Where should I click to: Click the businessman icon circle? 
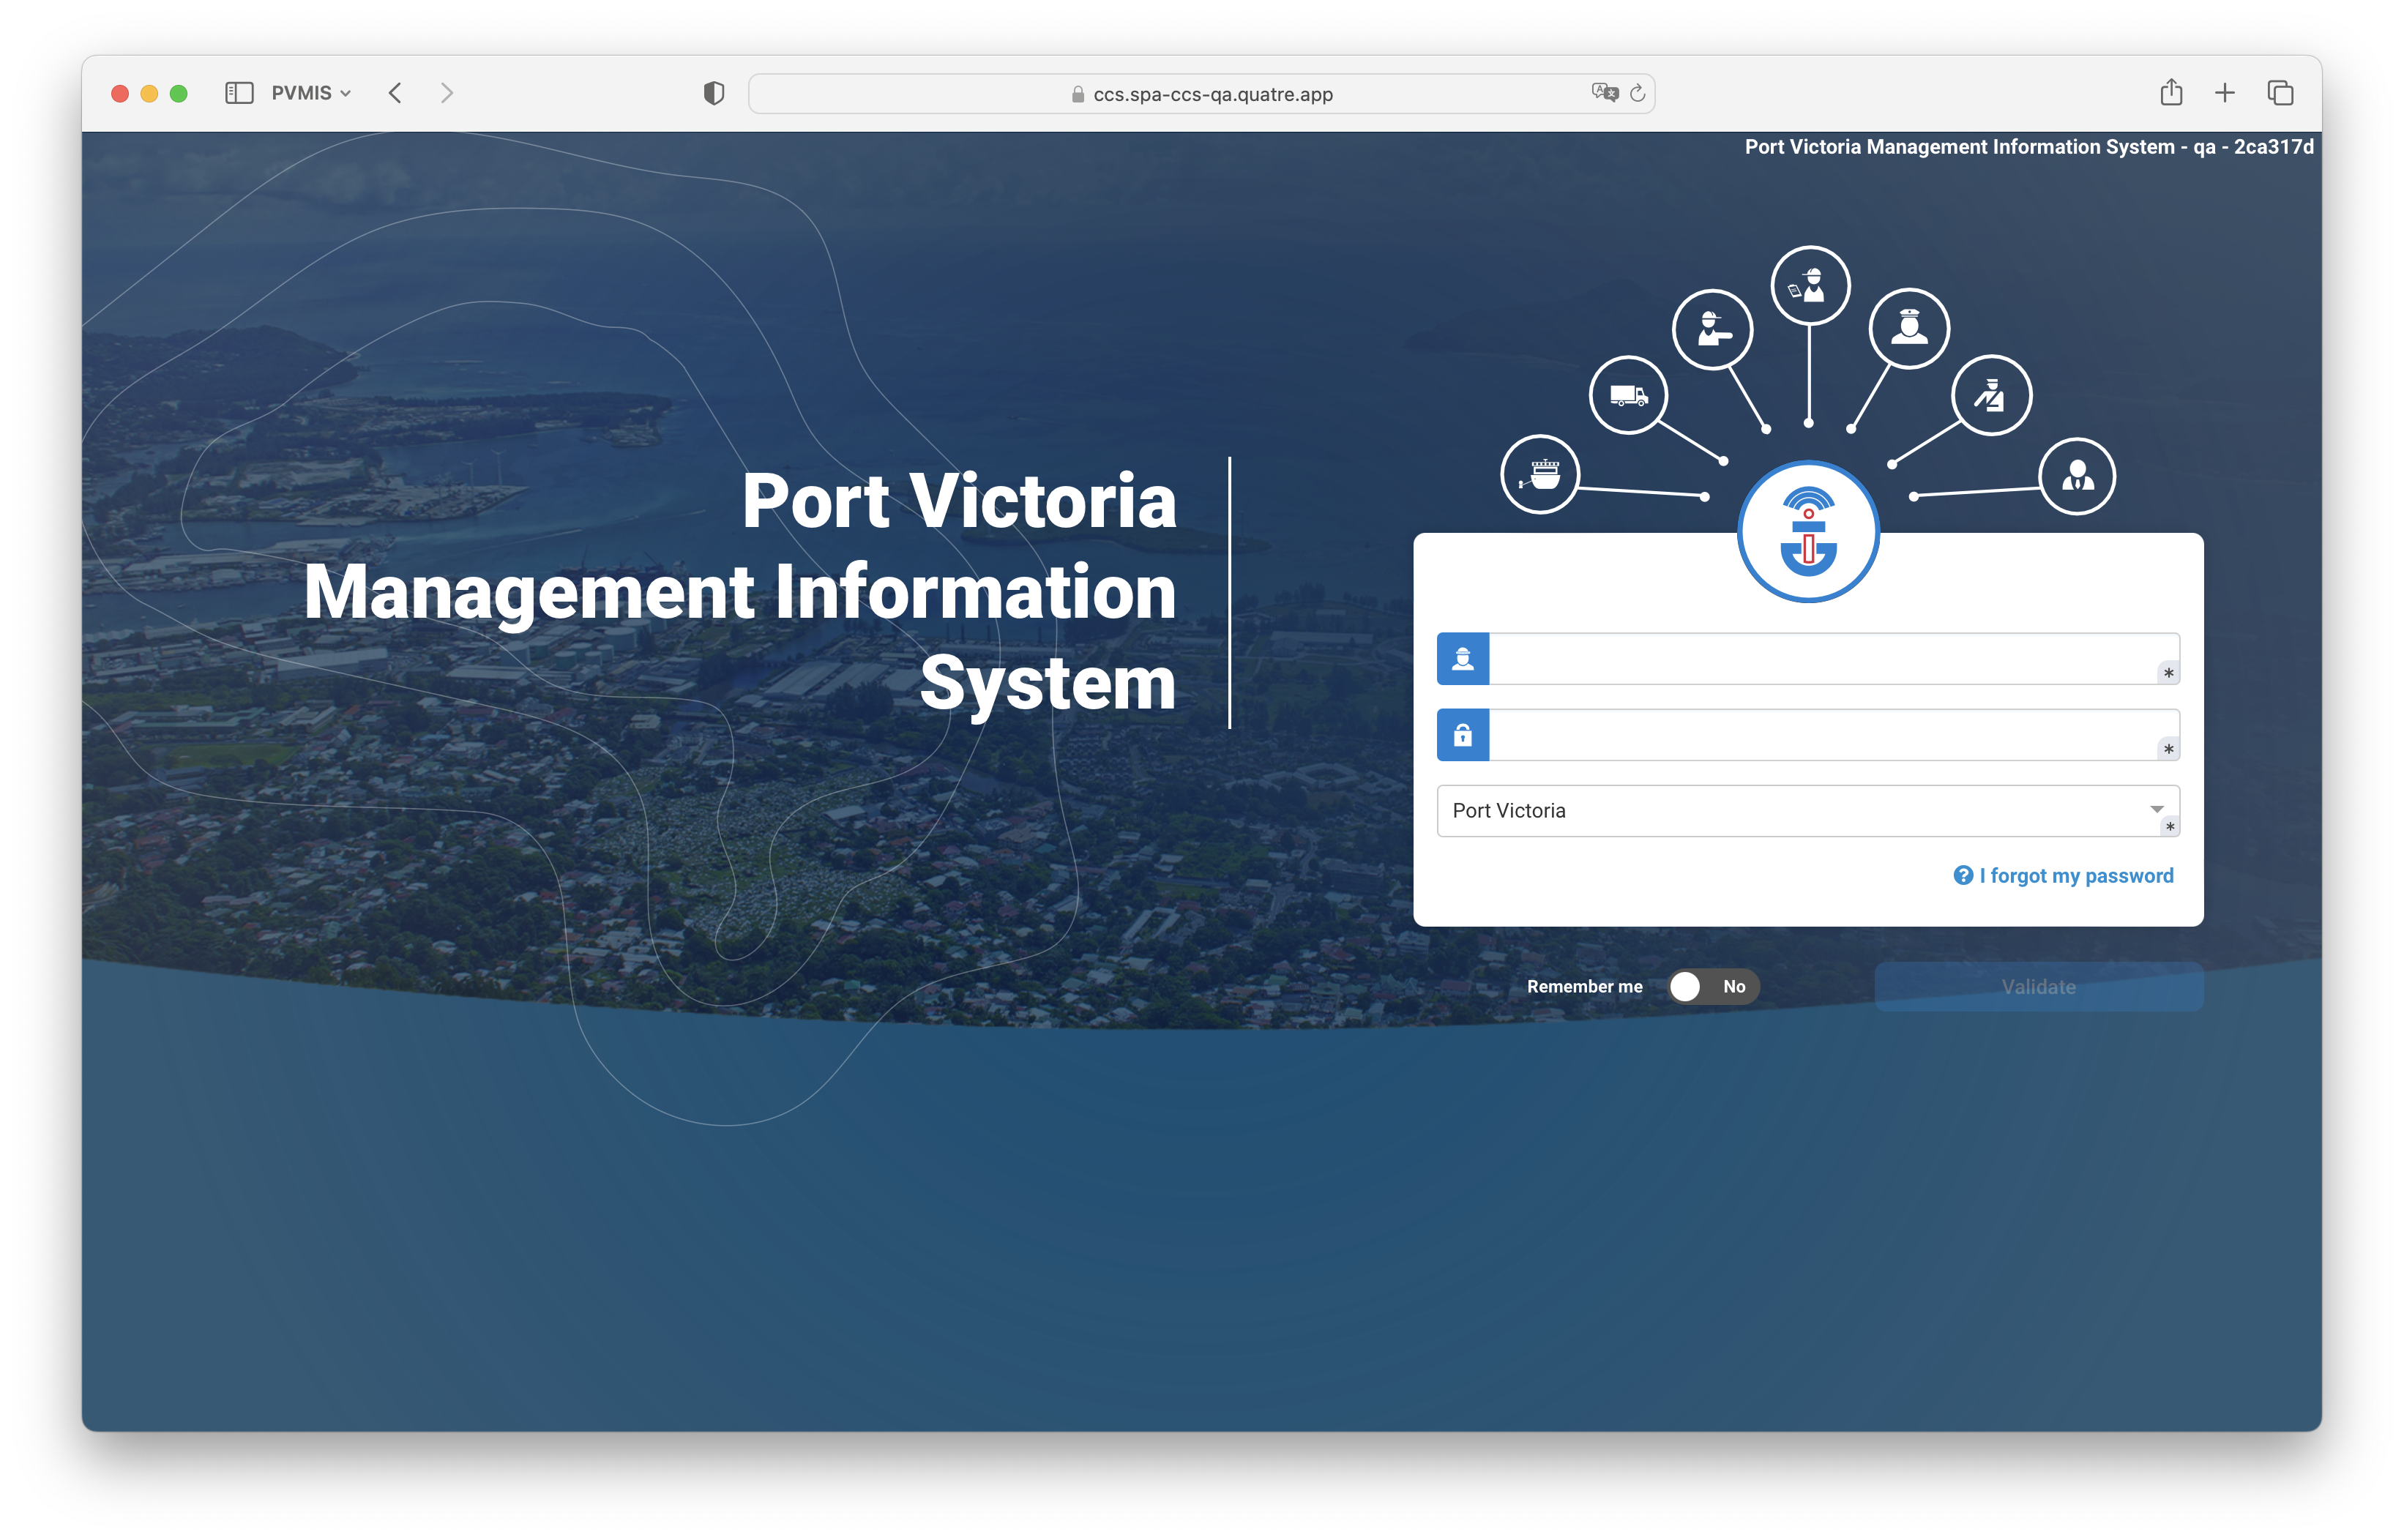2077,476
